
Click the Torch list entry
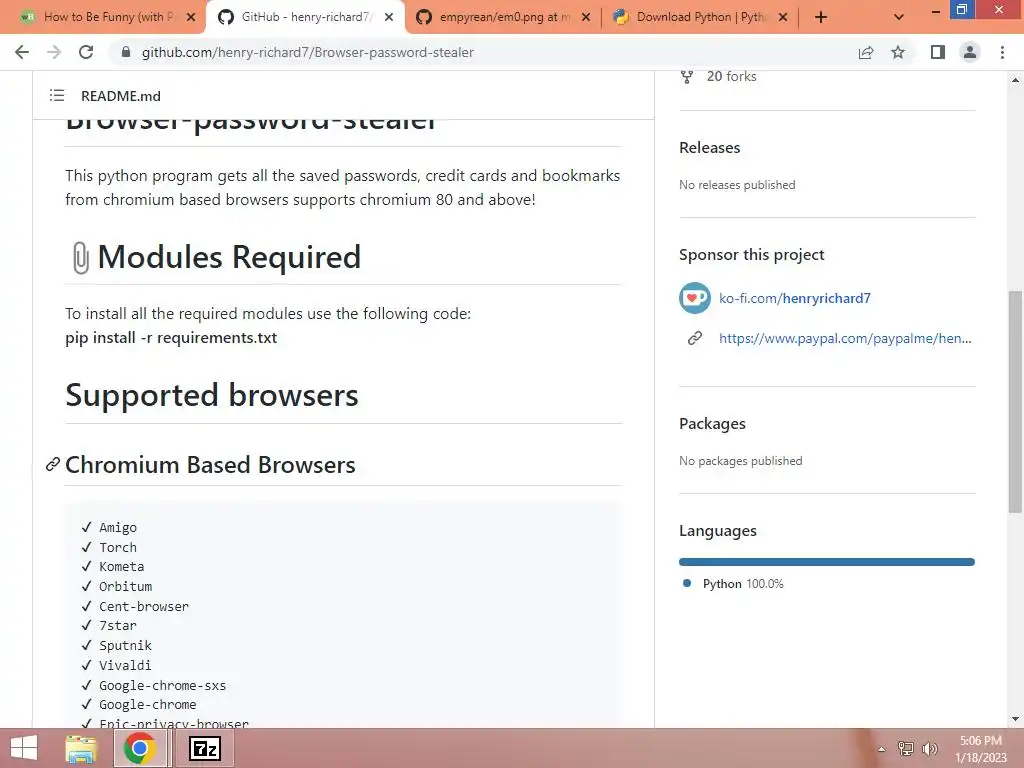tap(118, 547)
